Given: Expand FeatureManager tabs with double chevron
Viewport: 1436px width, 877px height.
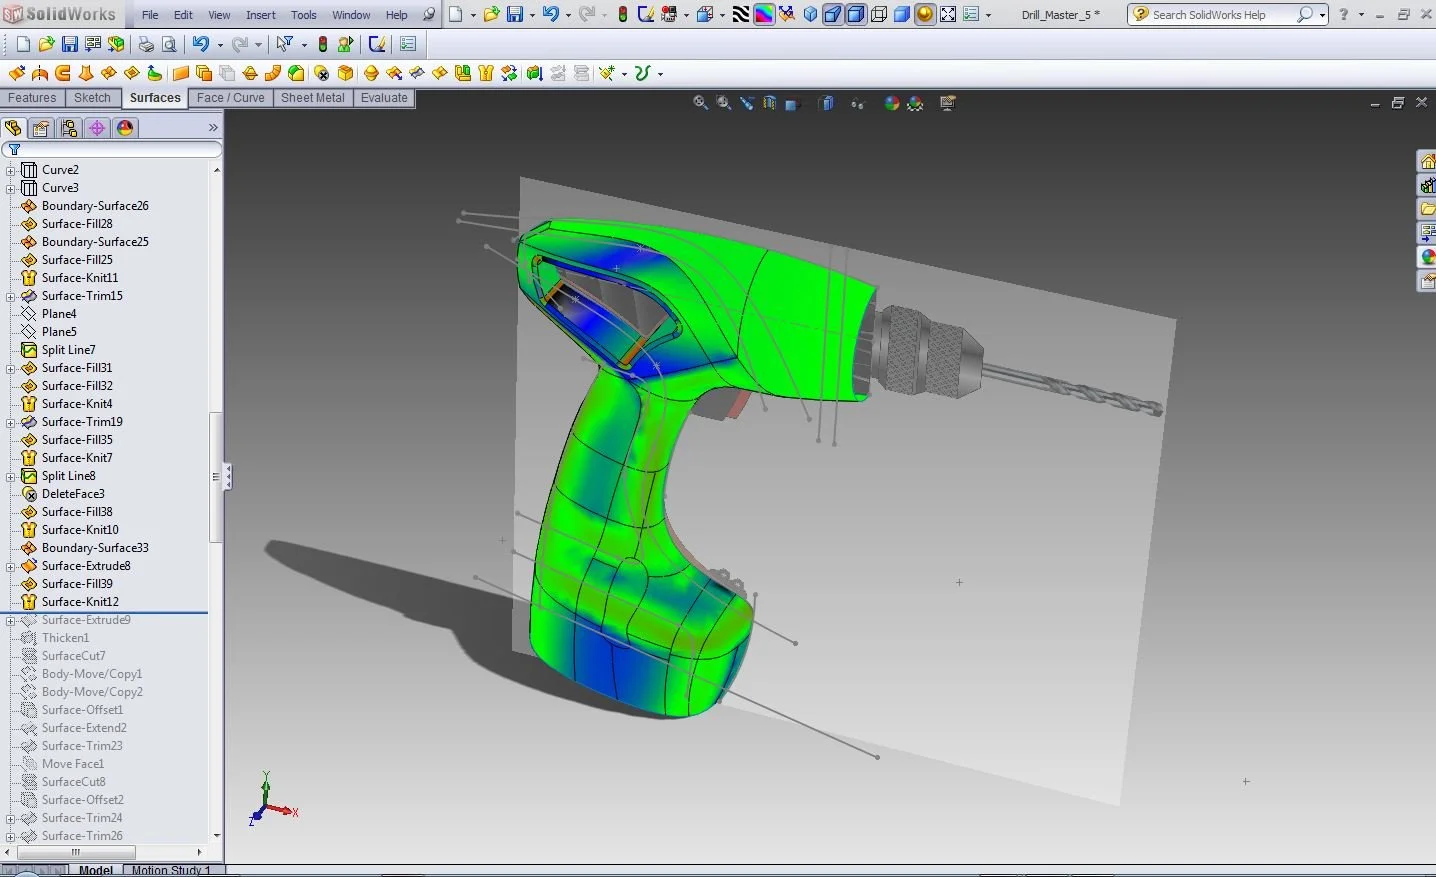Looking at the screenshot, I should pos(213,128).
